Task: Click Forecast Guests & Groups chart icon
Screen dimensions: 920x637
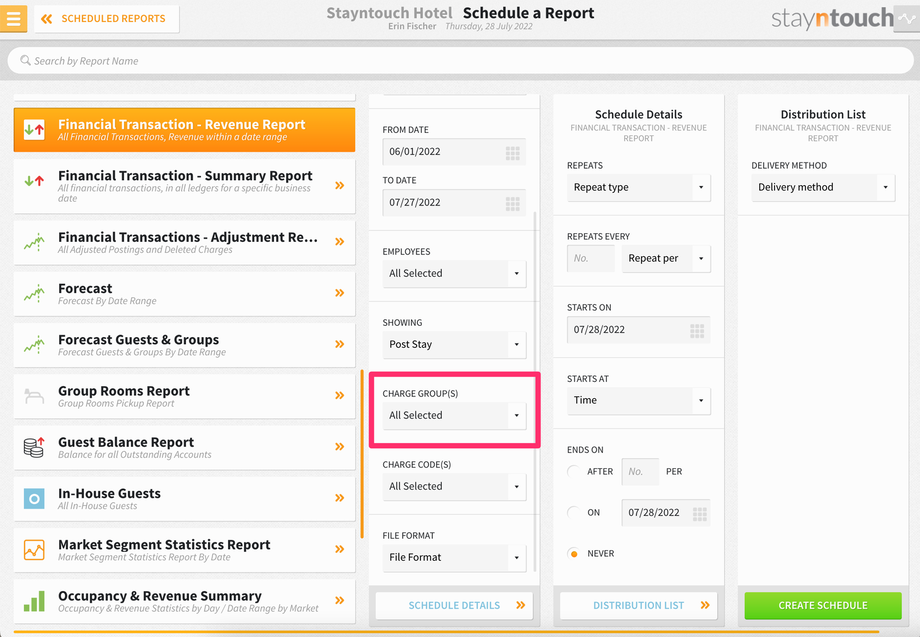Action: click(x=34, y=344)
